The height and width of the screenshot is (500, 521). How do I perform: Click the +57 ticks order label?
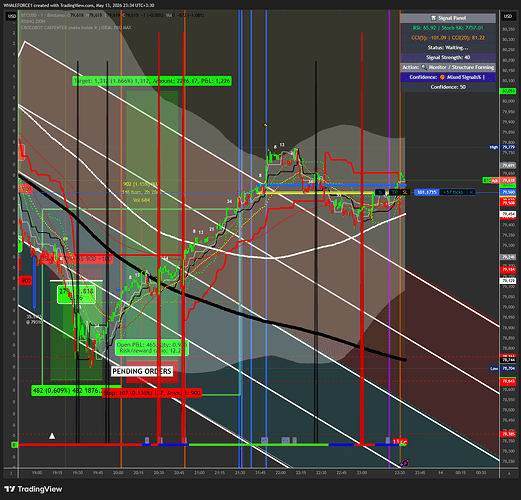(x=454, y=192)
